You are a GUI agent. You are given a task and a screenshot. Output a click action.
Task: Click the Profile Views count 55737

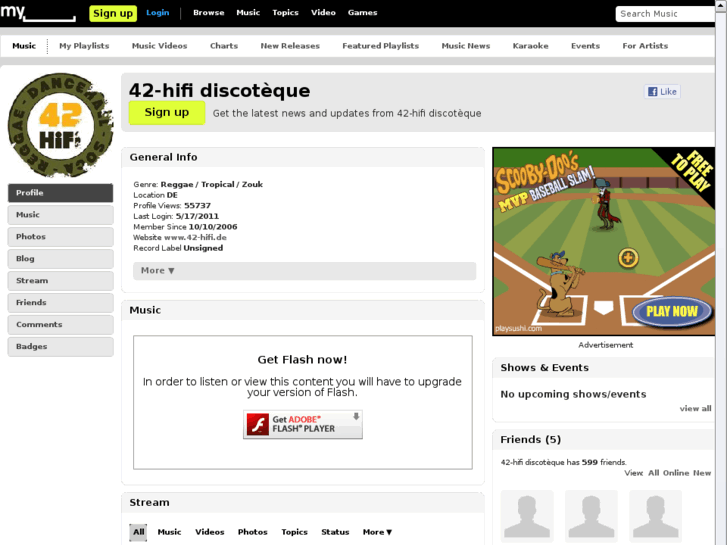(198, 205)
